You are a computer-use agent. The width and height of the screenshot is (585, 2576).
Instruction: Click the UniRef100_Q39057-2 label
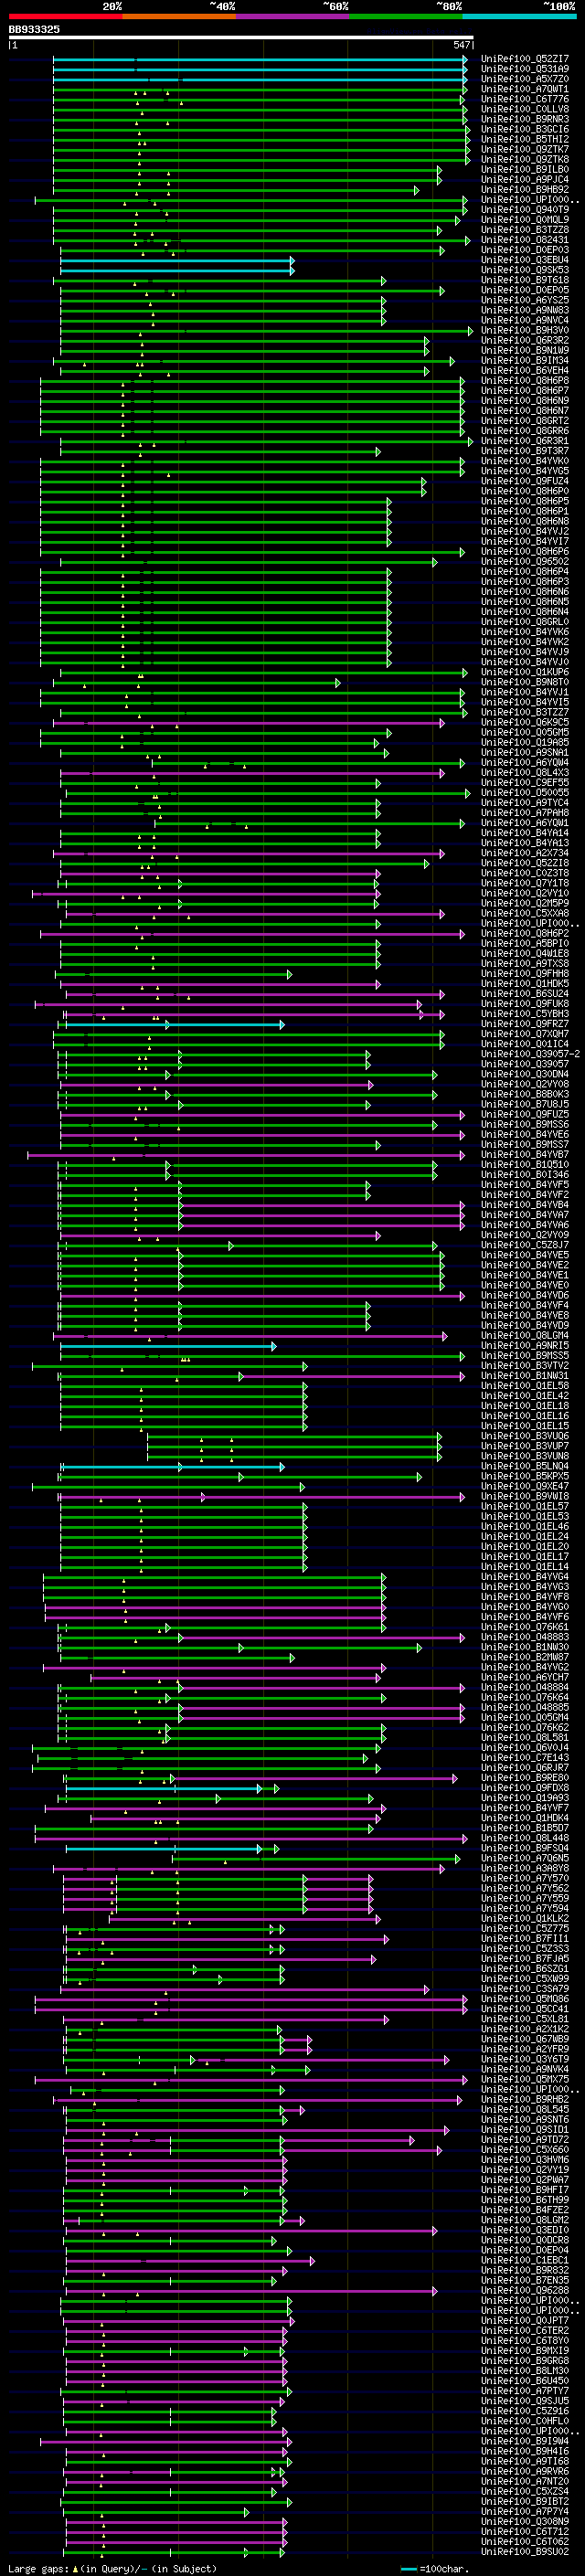pos(530,1054)
